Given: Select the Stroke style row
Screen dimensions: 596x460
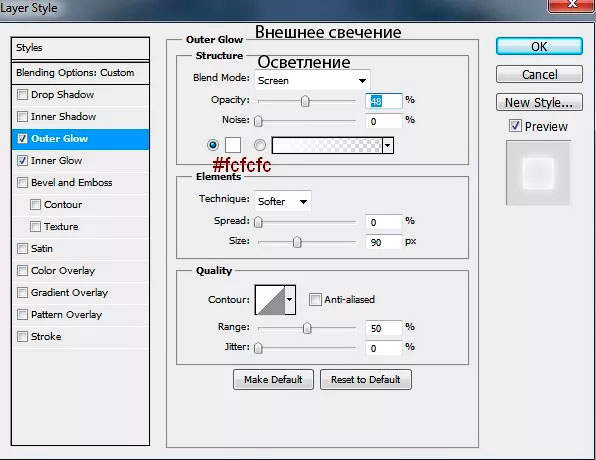Looking at the screenshot, I should [x=81, y=337].
